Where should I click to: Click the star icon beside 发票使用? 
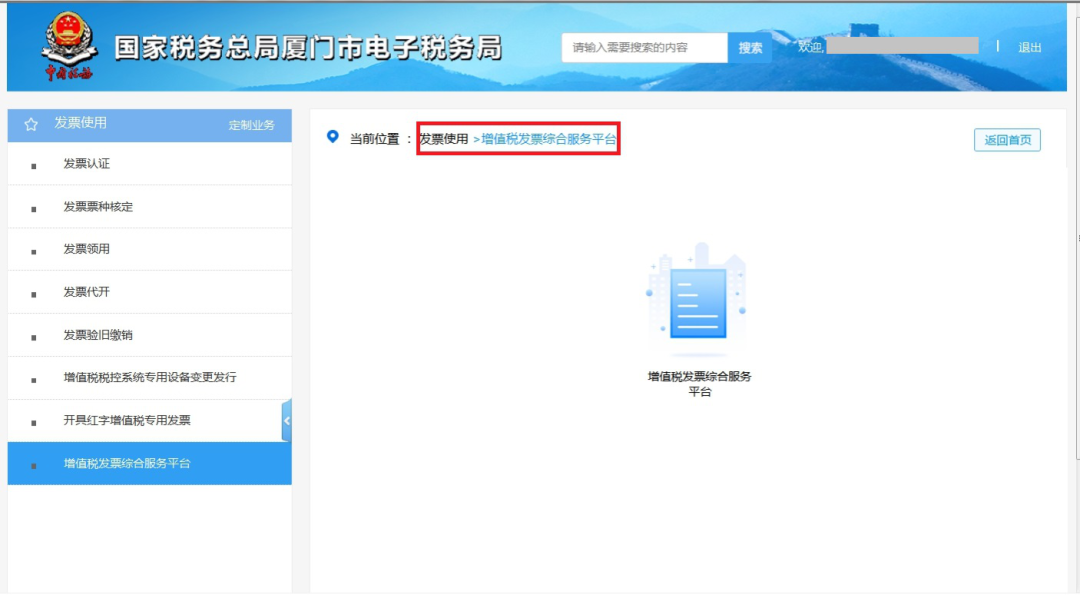[x=31, y=124]
